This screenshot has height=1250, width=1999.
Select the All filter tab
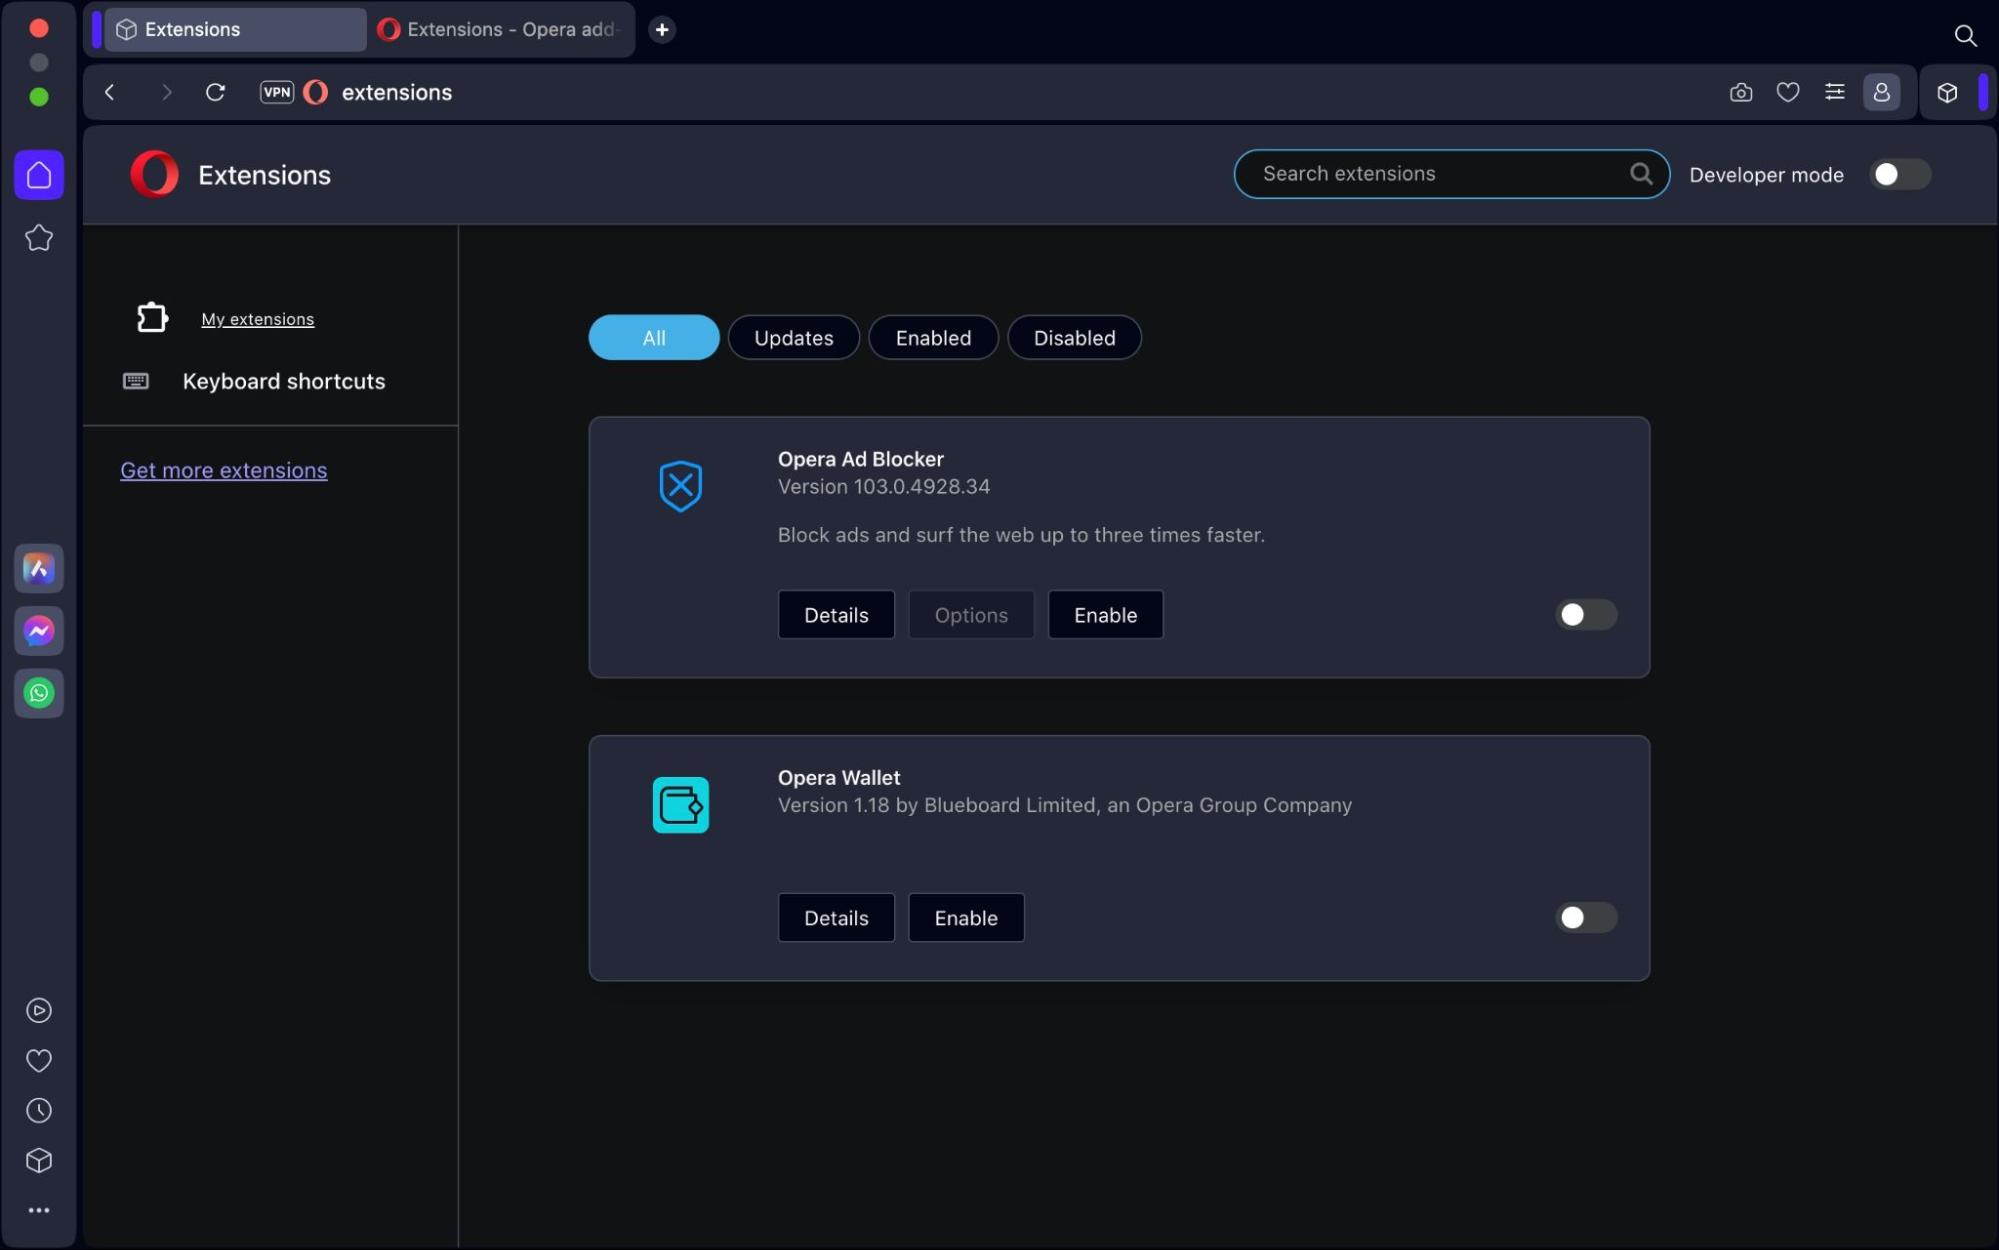[654, 338]
